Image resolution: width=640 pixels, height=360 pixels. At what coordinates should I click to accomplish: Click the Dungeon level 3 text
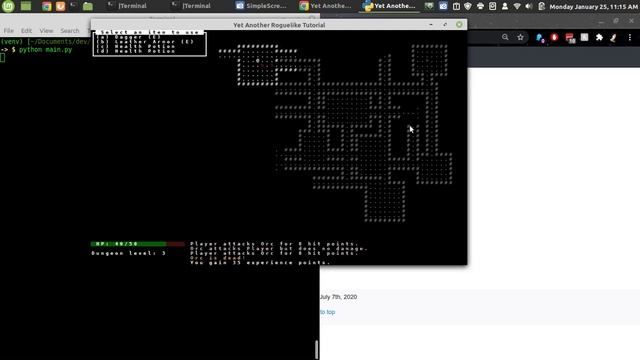(129, 253)
